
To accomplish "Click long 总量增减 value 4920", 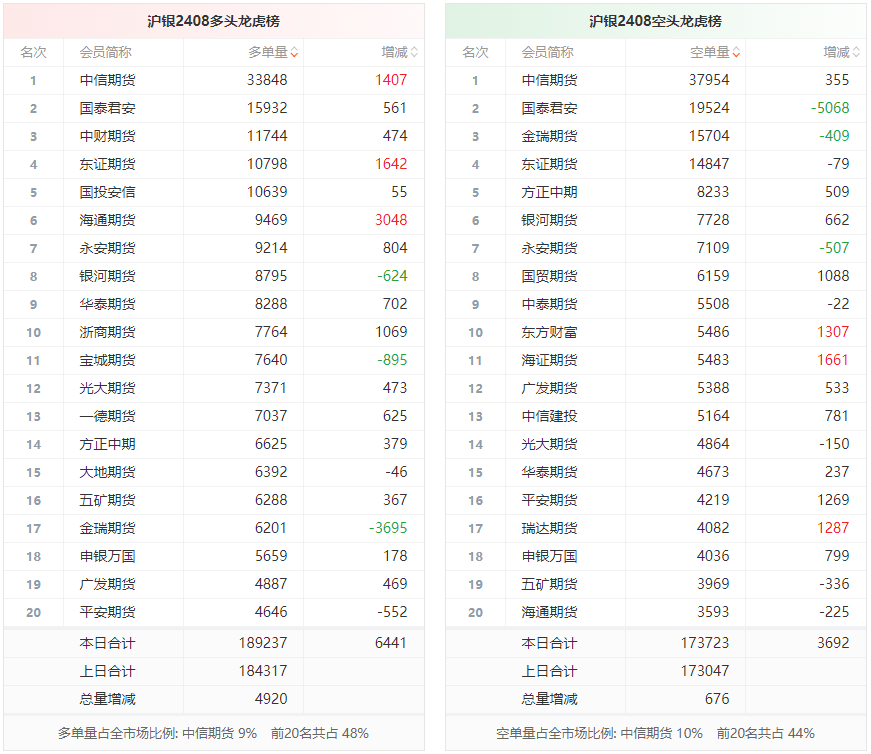I will [271, 699].
